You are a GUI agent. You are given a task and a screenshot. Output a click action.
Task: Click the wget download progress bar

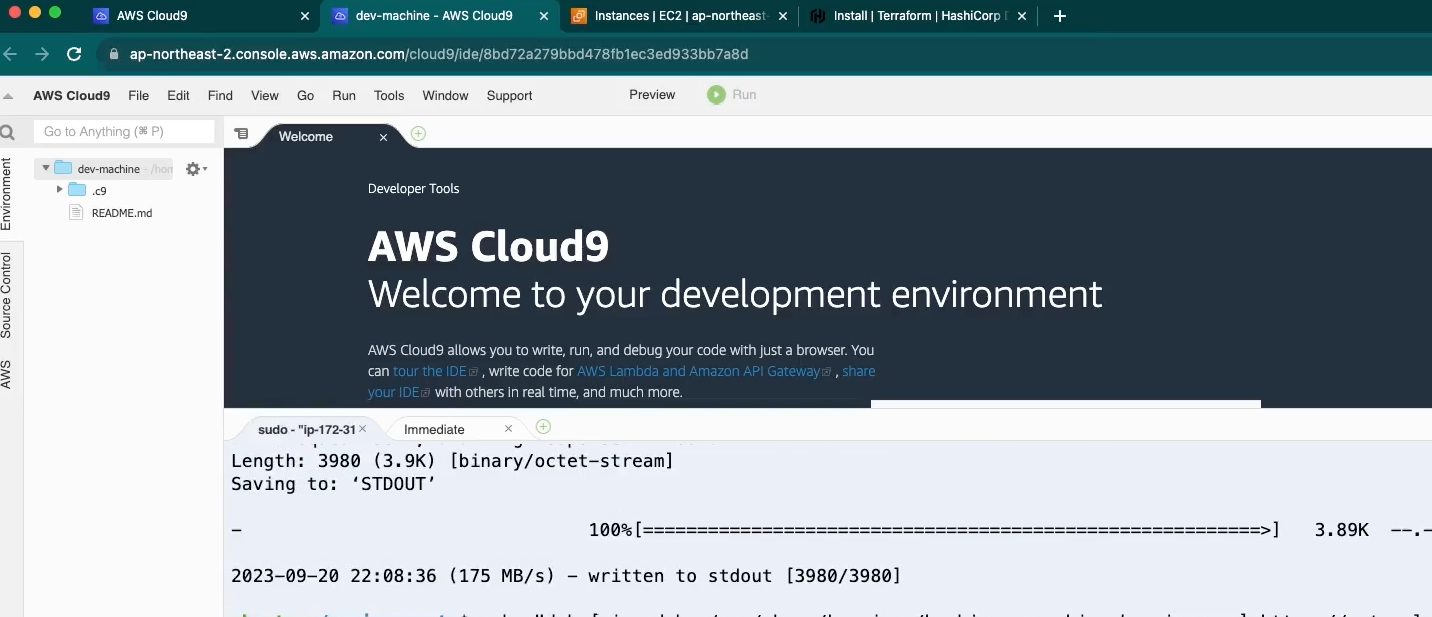point(957,530)
